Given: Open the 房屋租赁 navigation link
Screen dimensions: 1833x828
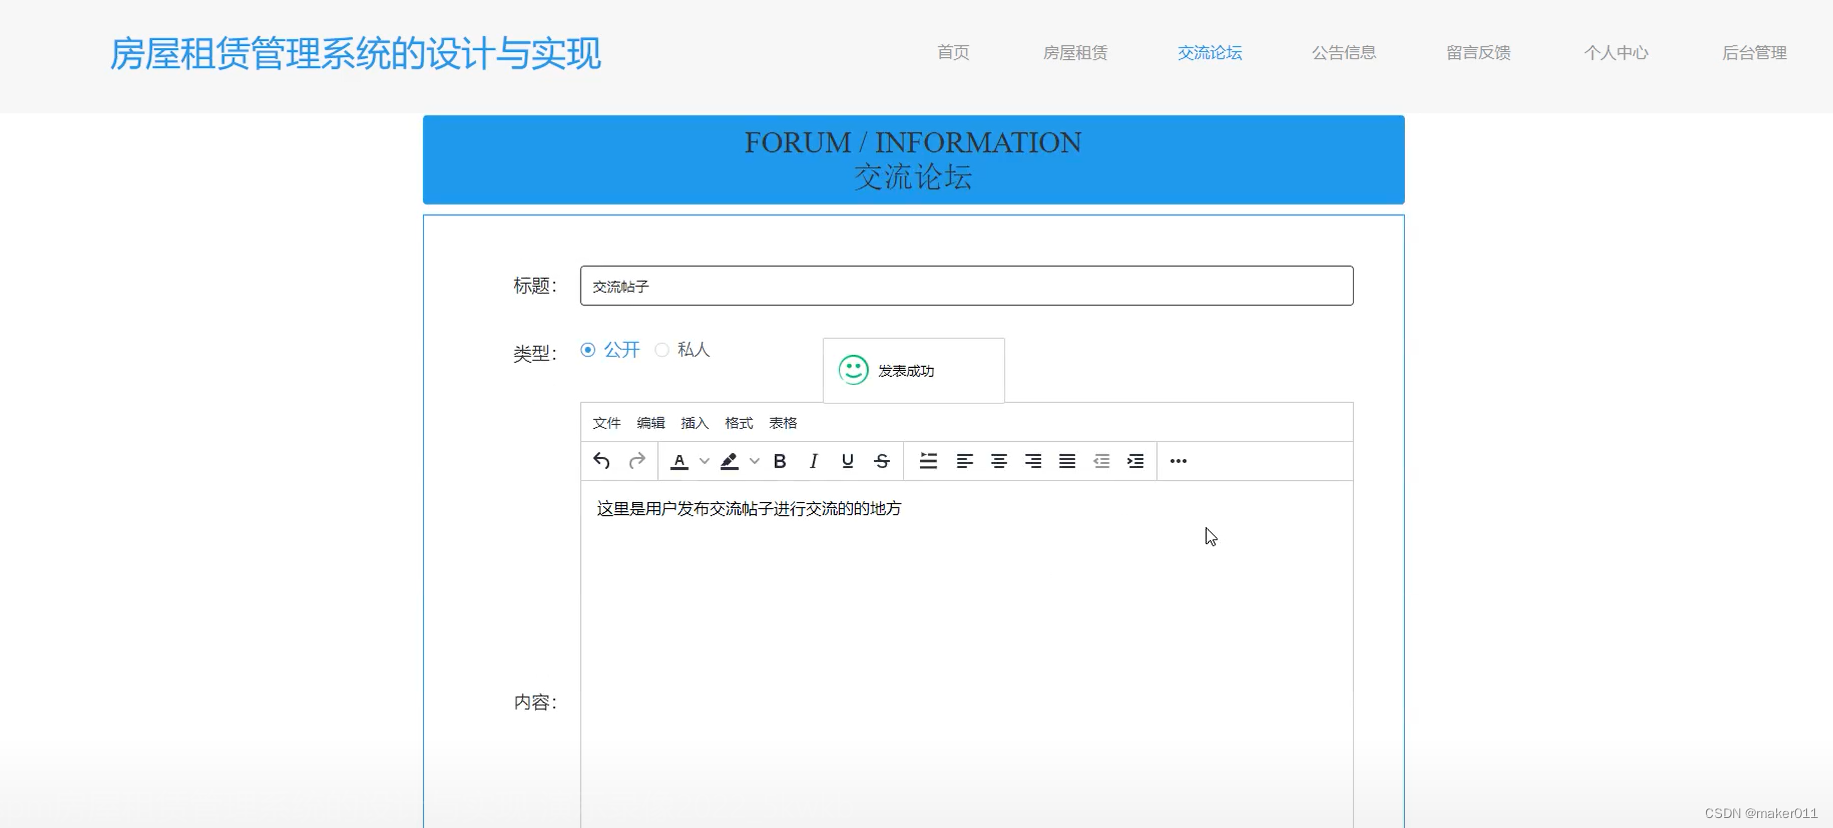Looking at the screenshot, I should [x=1075, y=53].
